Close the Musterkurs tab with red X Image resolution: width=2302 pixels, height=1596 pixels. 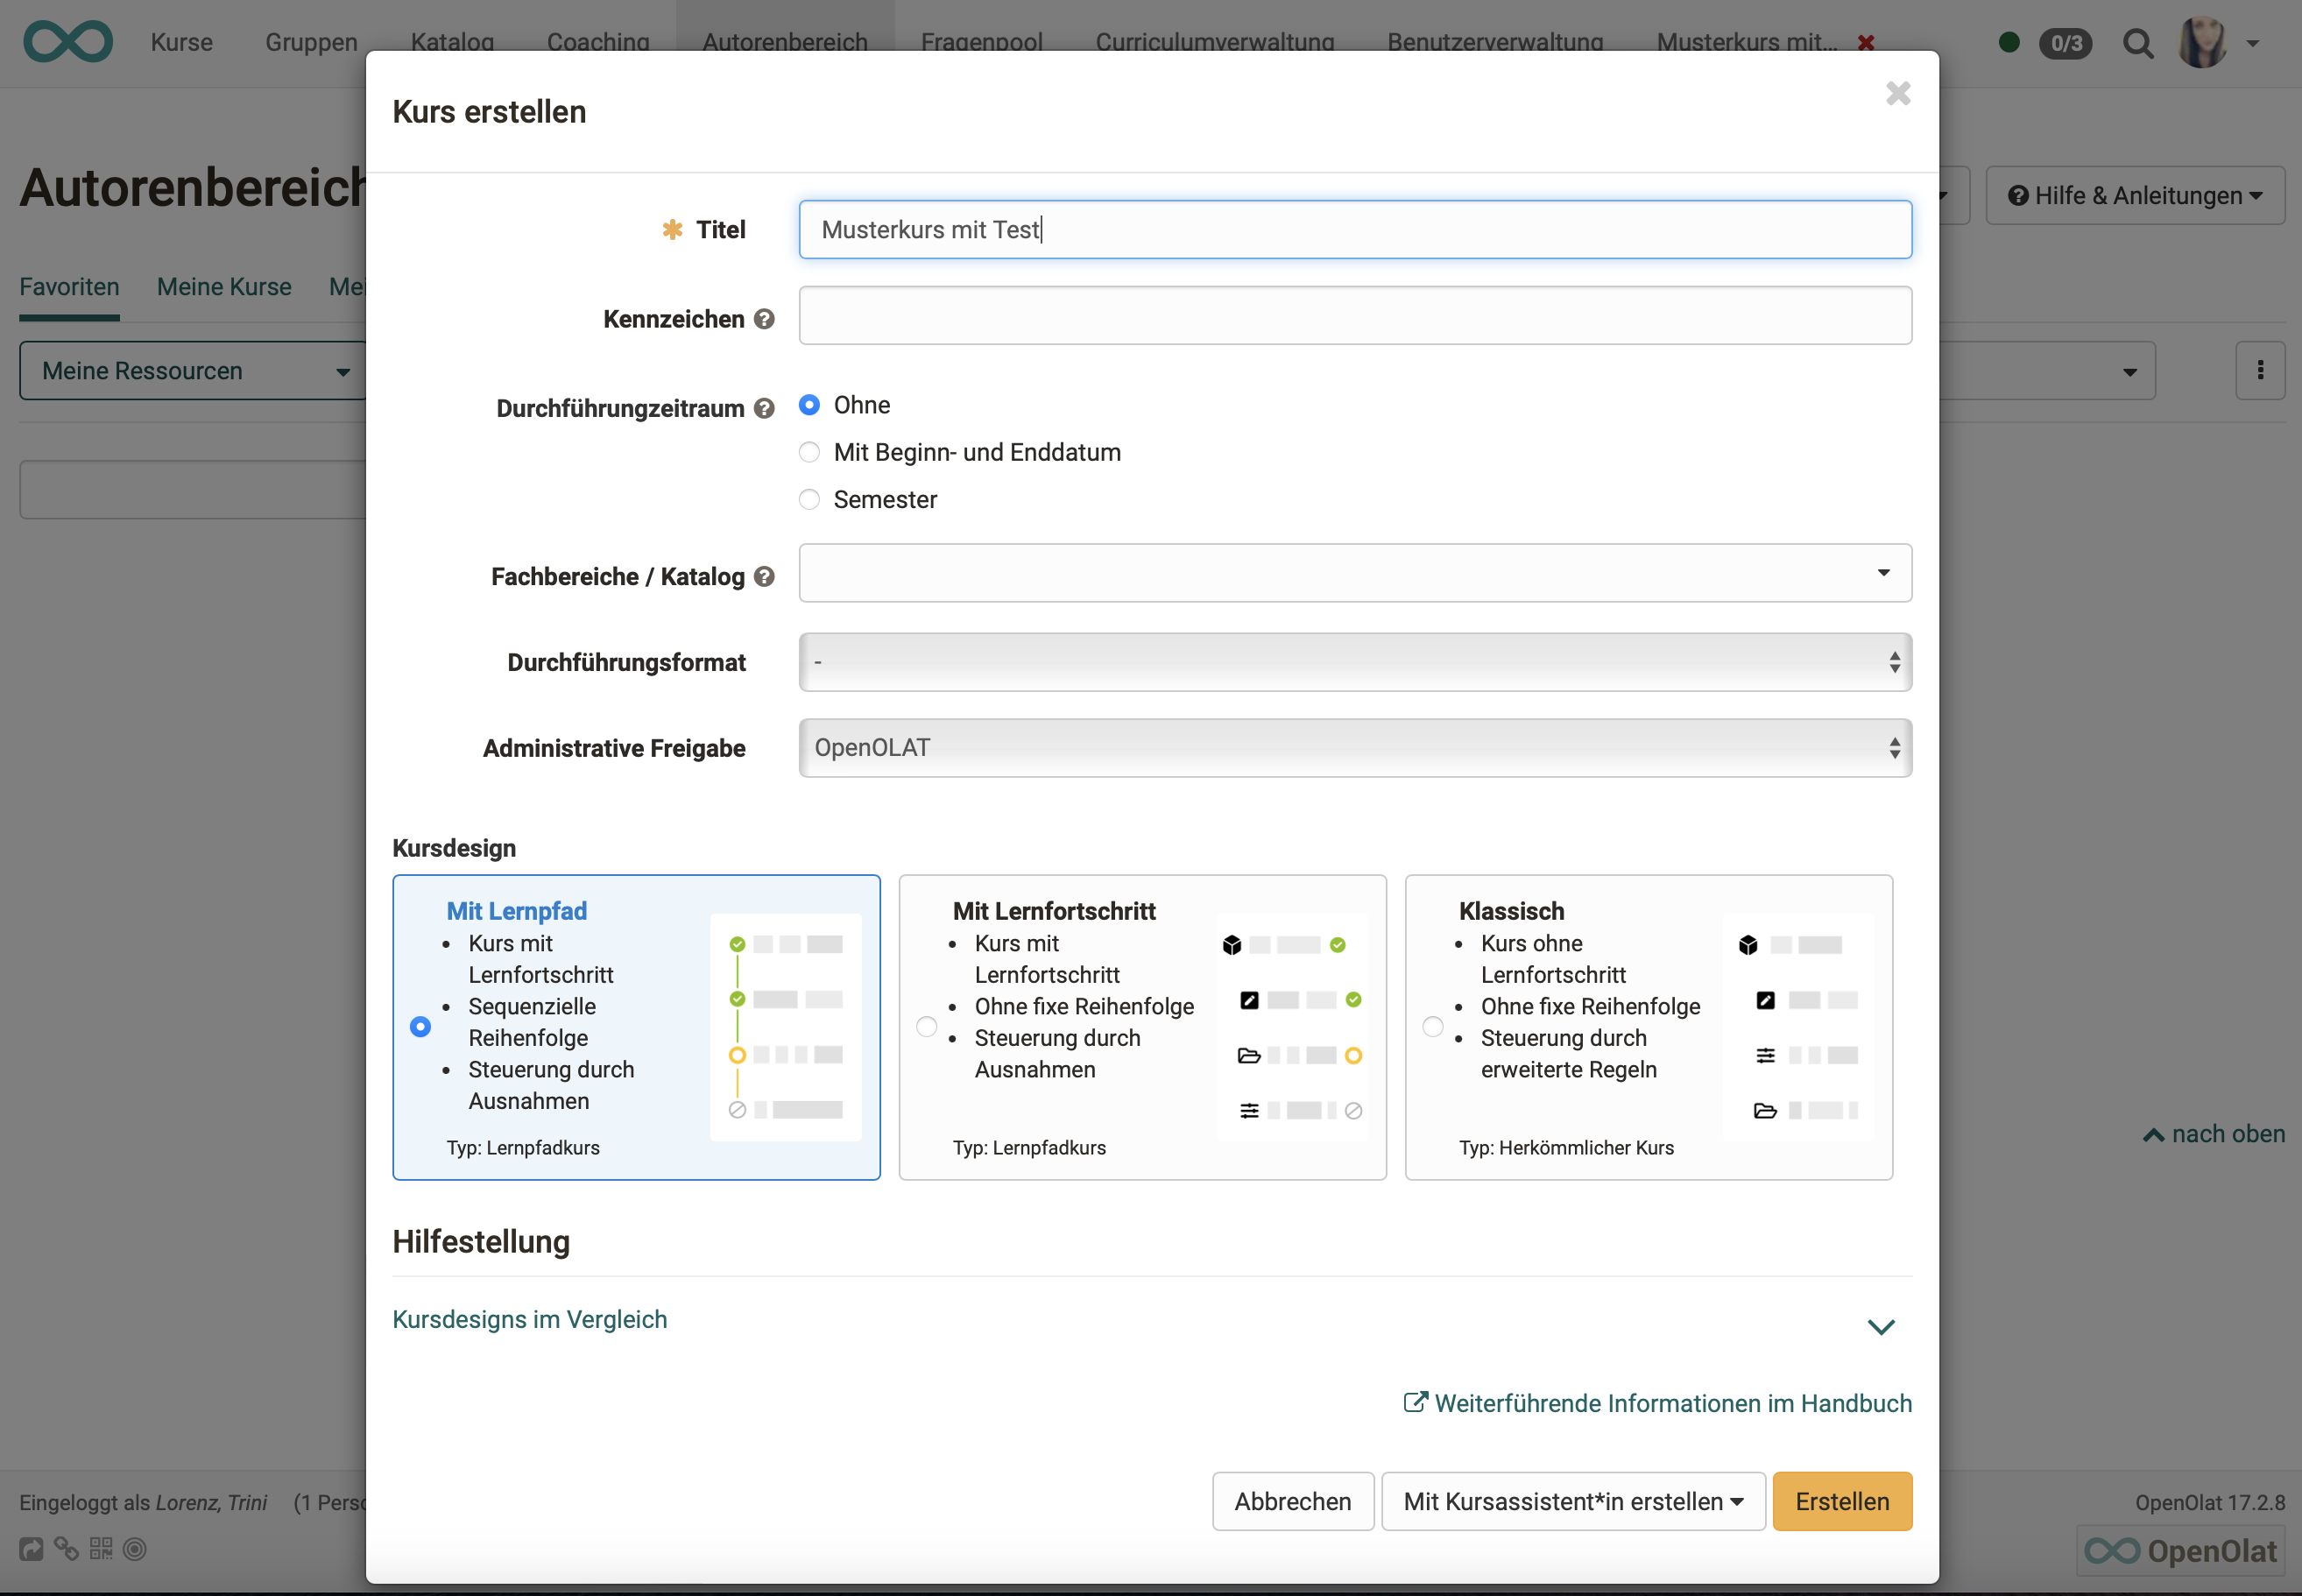click(1865, 43)
